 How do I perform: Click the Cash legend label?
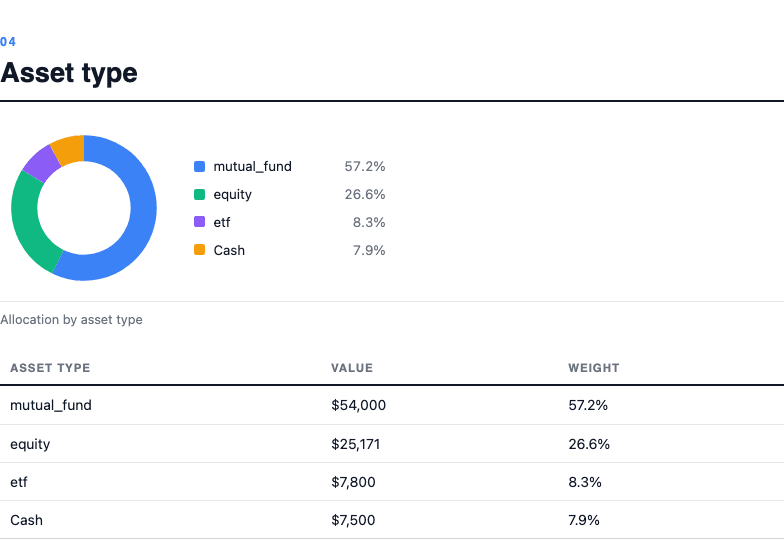click(229, 250)
